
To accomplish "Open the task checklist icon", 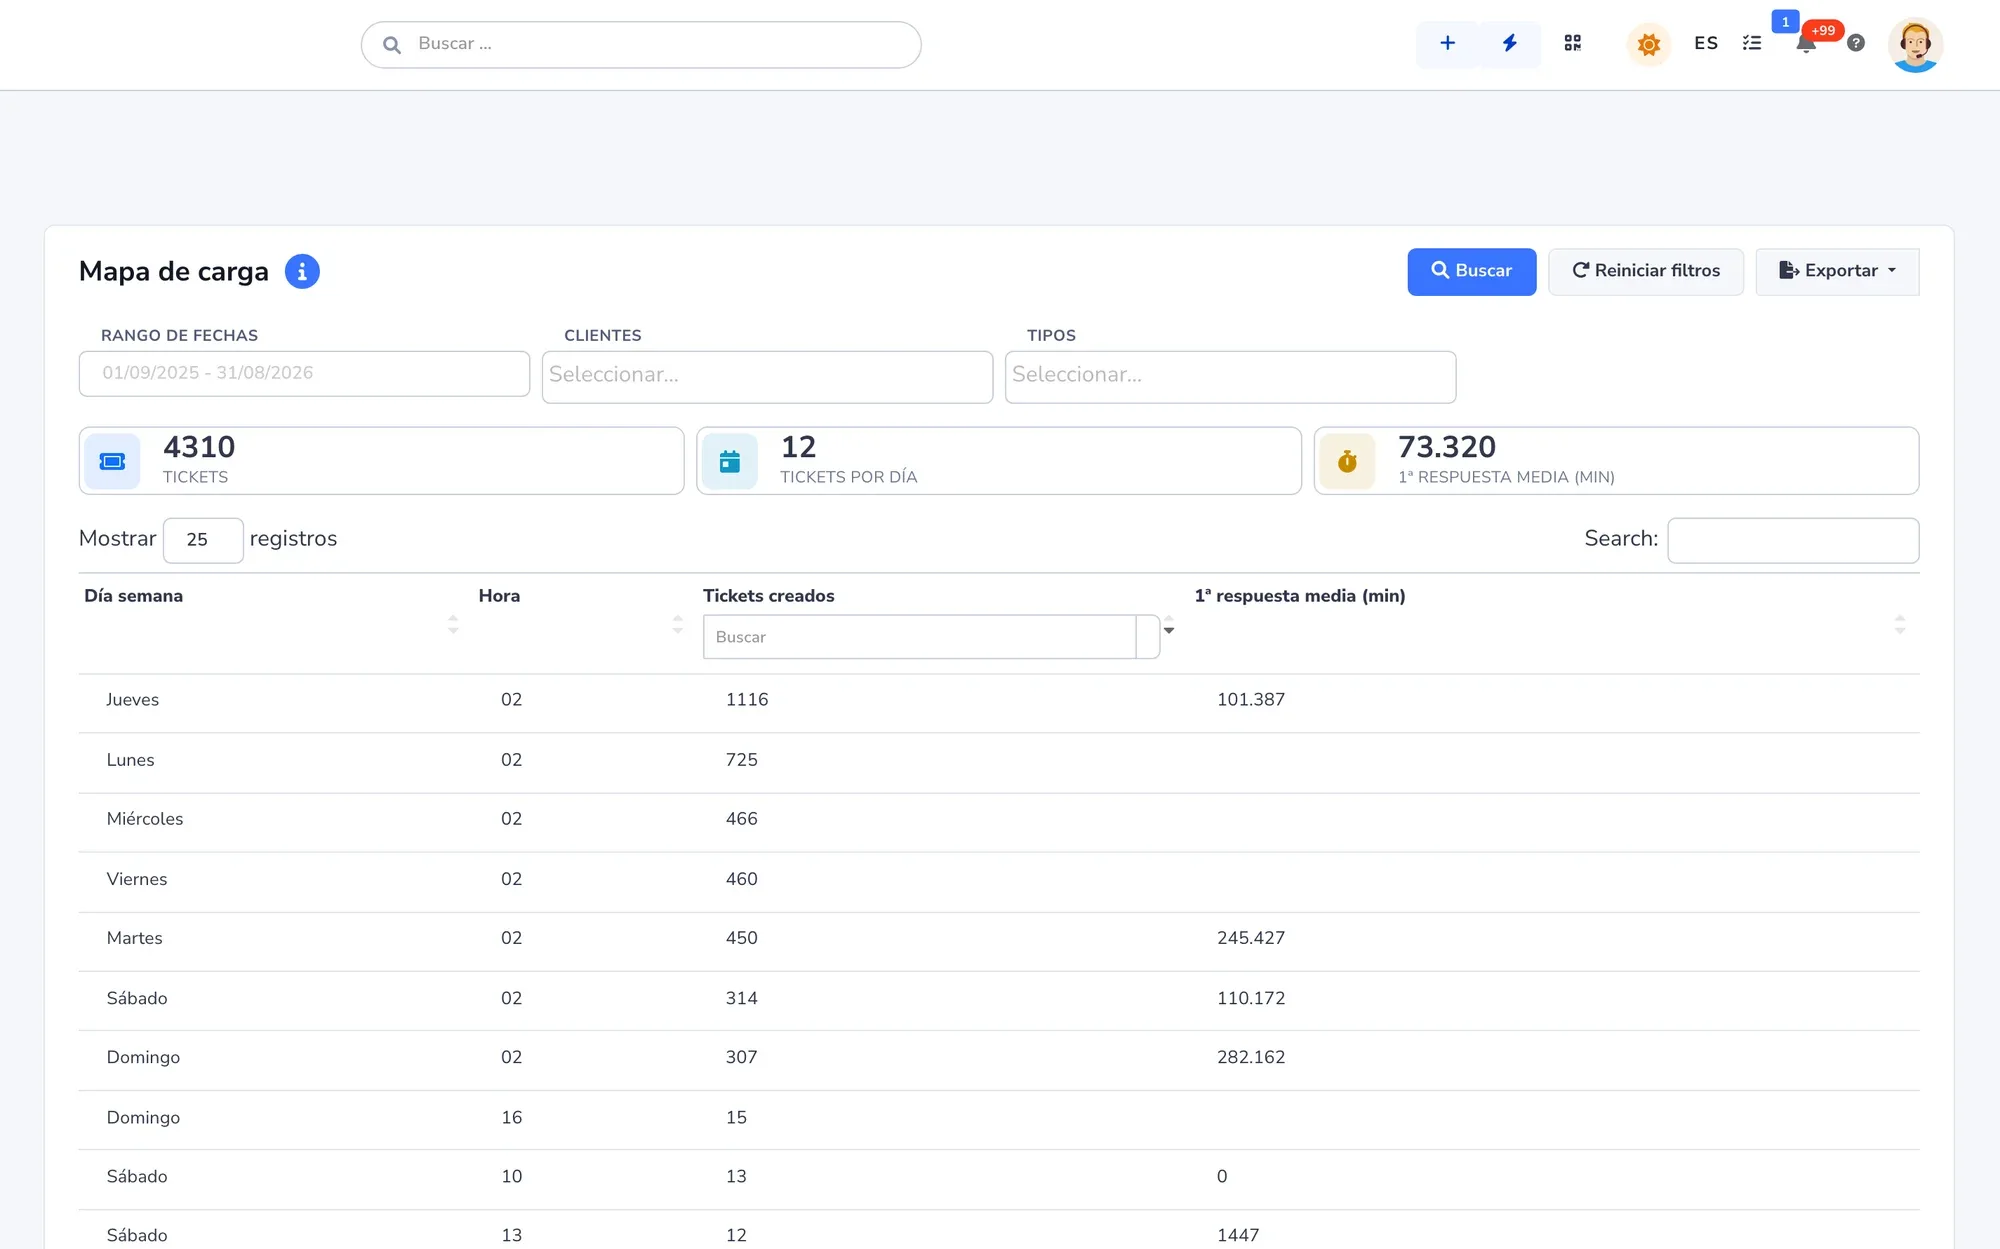I will [x=1751, y=44].
